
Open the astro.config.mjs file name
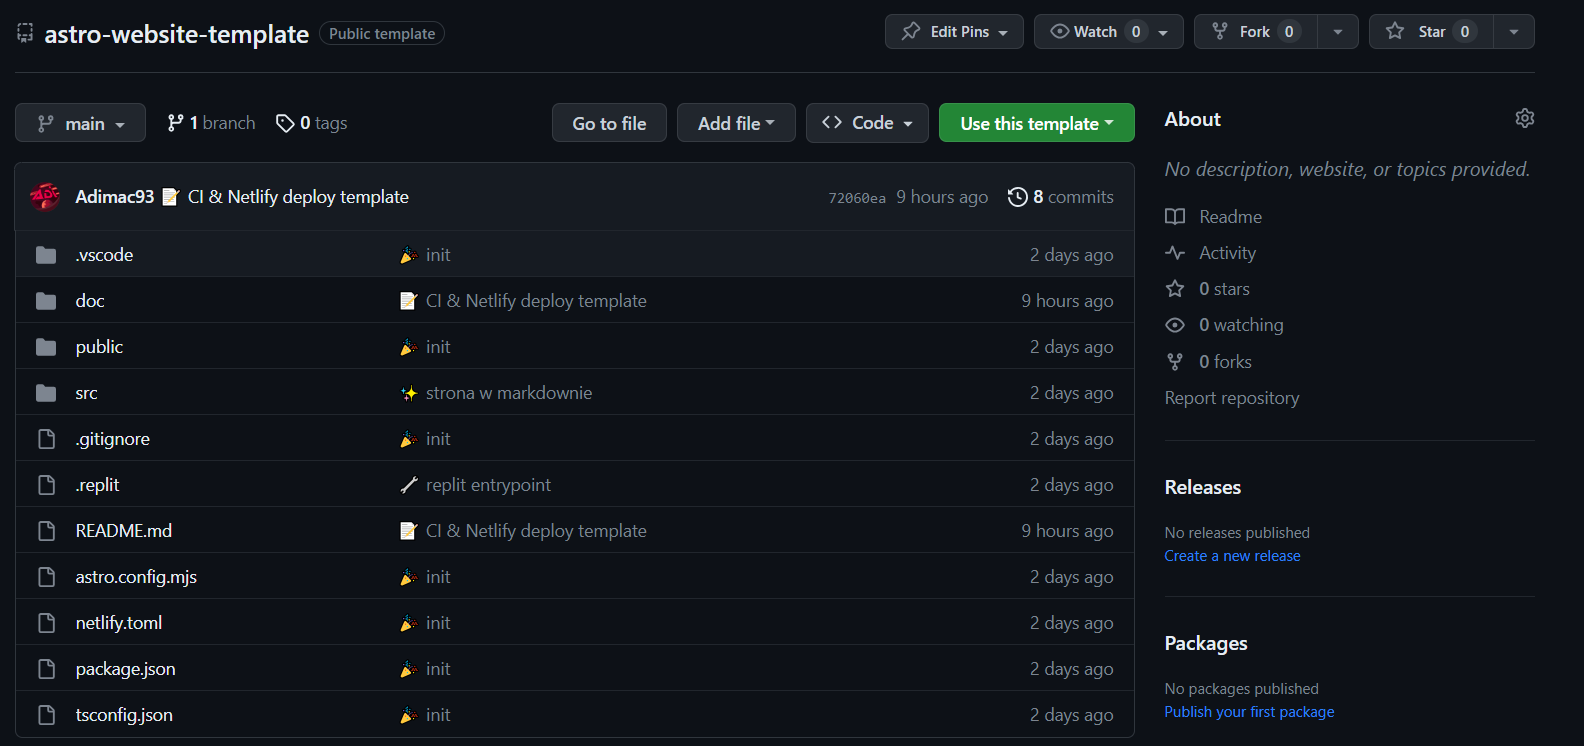click(136, 577)
